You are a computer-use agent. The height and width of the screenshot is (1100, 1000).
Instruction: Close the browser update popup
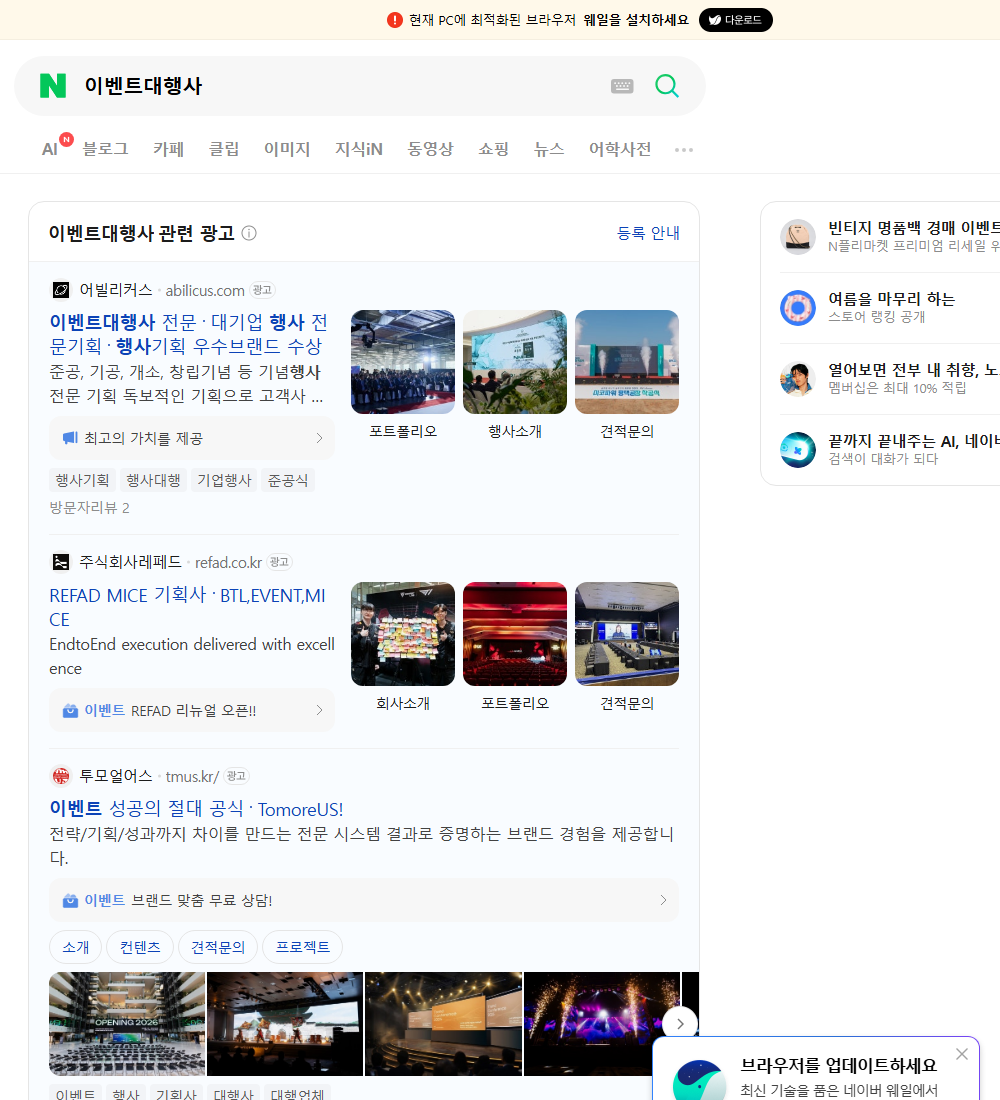click(x=962, y=1054)
